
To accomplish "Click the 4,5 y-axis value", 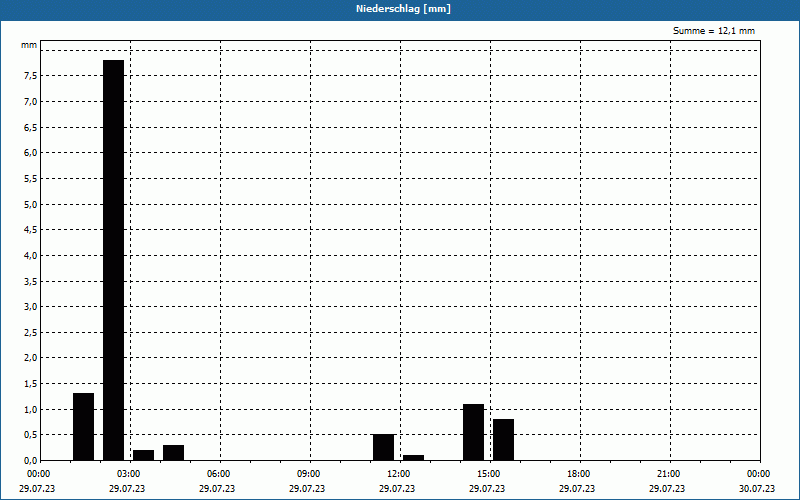I will (31, 230).
